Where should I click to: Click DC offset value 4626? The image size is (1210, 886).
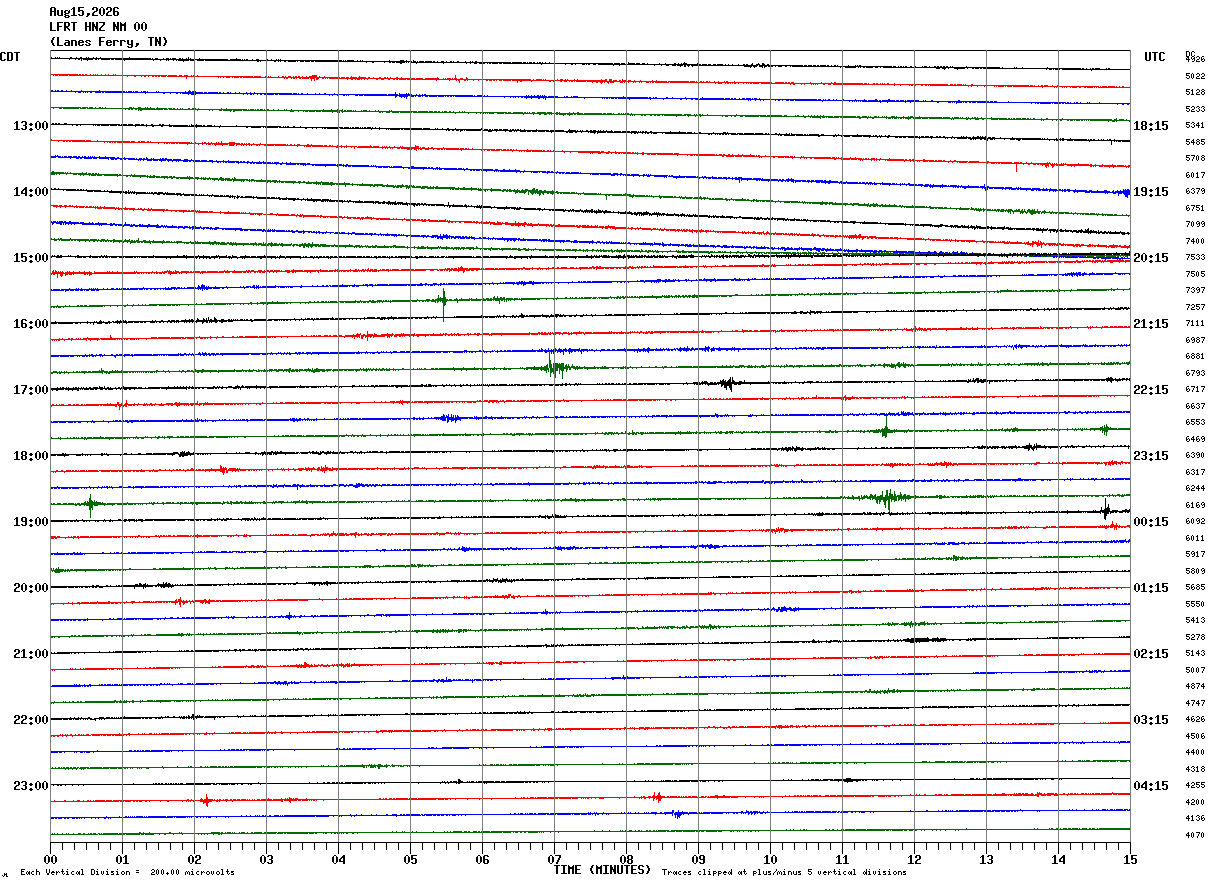(1195, 720)
